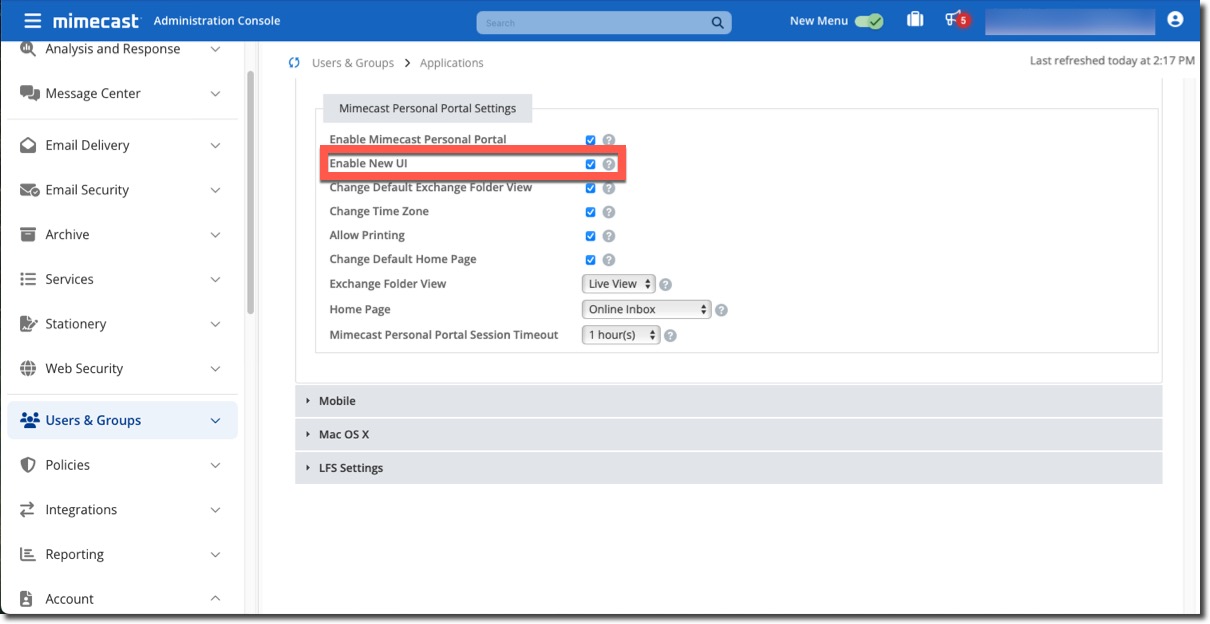The width and height of the screenshot is (1210, 624).
Task: Open the user profile account icon
Action: click(1176, 19)
